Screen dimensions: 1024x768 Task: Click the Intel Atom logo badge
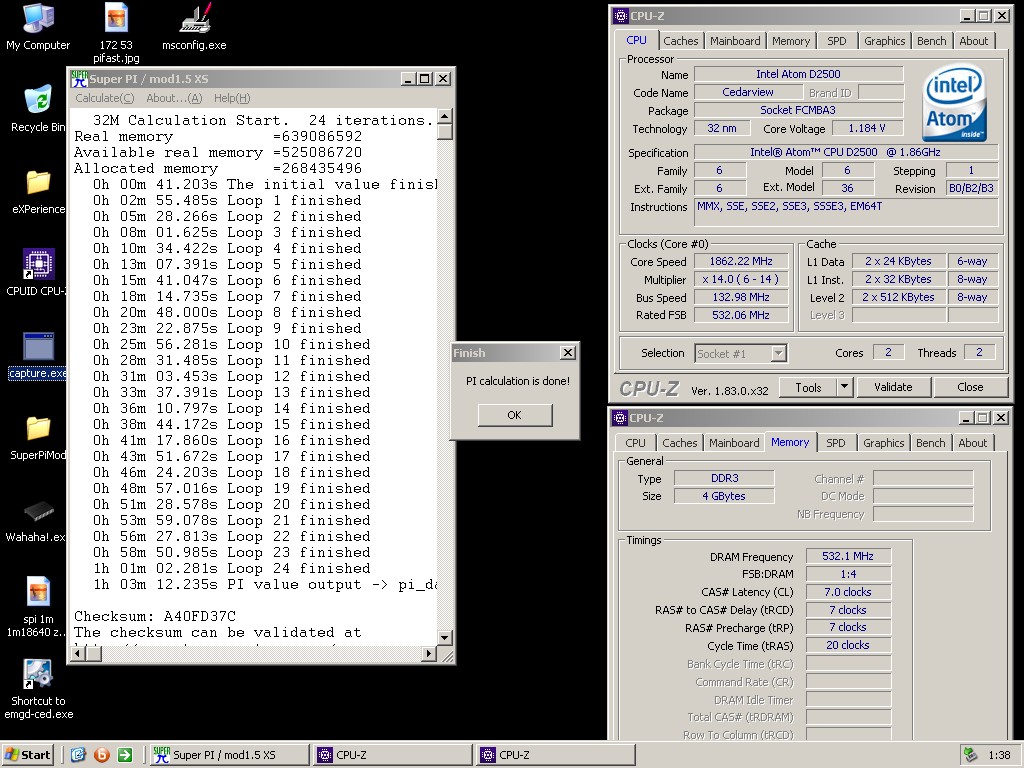pos(953,103)
